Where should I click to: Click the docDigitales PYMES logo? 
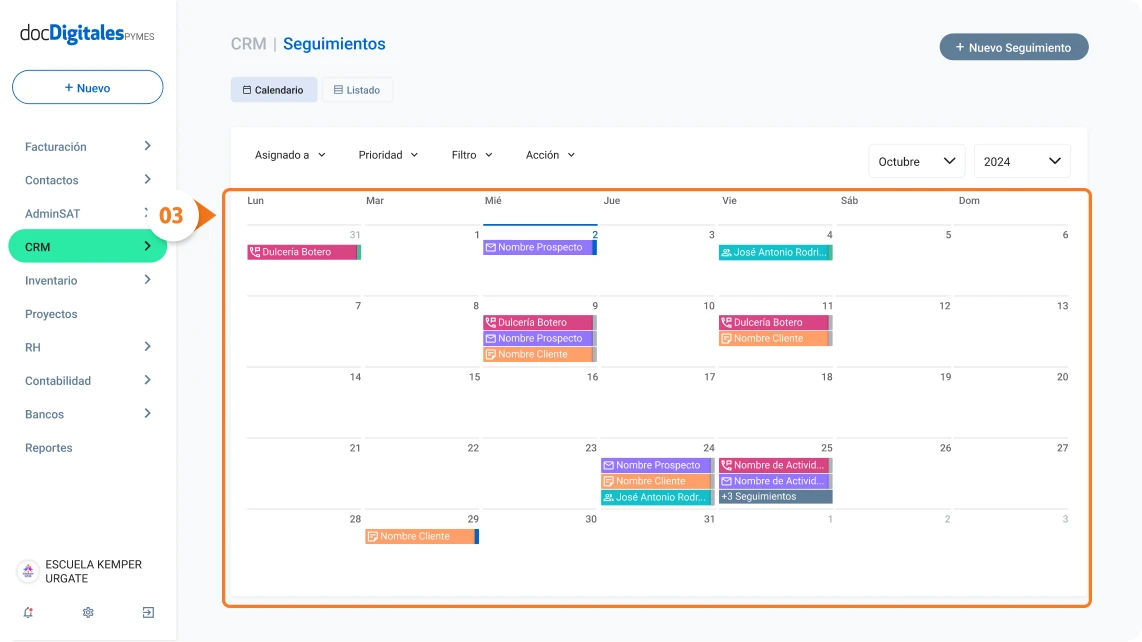tap(87, 34)
